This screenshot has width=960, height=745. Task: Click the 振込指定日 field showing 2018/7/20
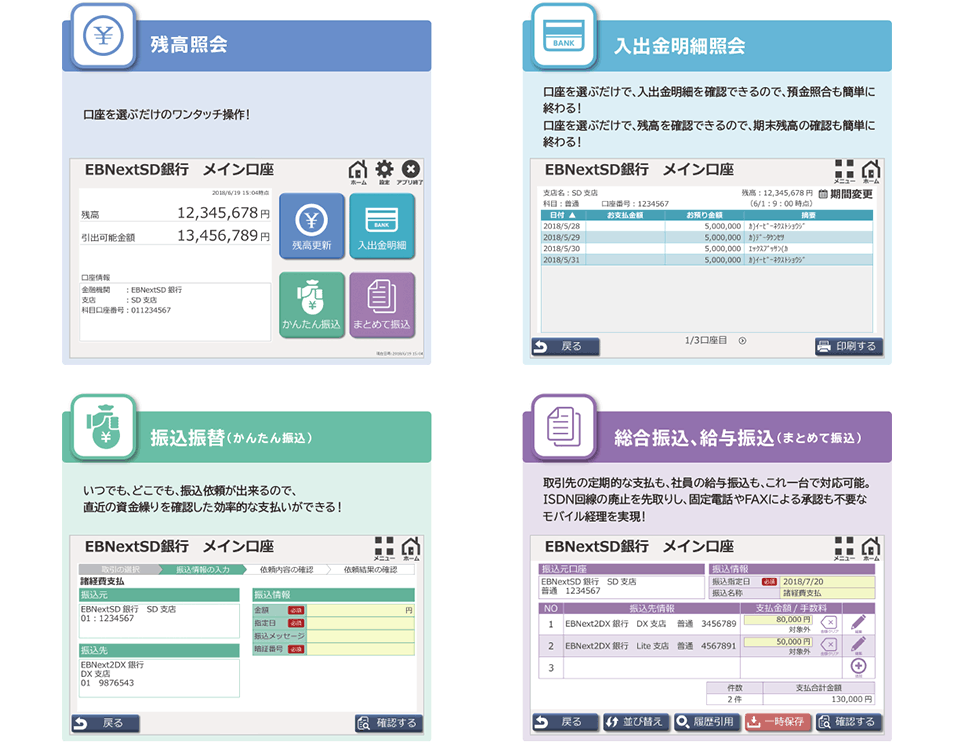pyautogui.click(x=827, y=582)
